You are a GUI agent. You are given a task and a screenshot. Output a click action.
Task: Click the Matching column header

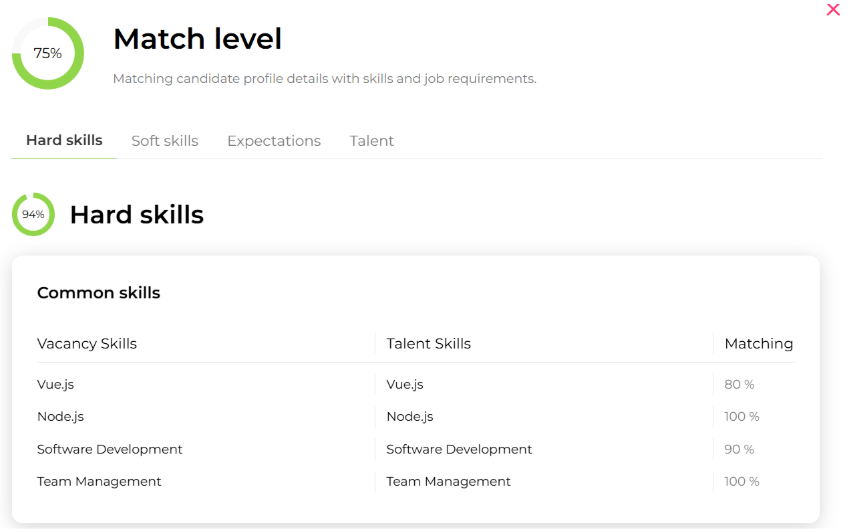coord(759,344)
